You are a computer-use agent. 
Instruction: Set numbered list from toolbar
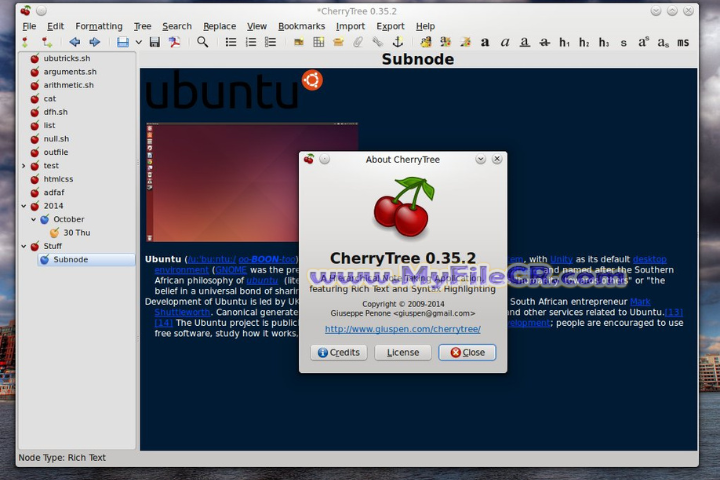251,42
